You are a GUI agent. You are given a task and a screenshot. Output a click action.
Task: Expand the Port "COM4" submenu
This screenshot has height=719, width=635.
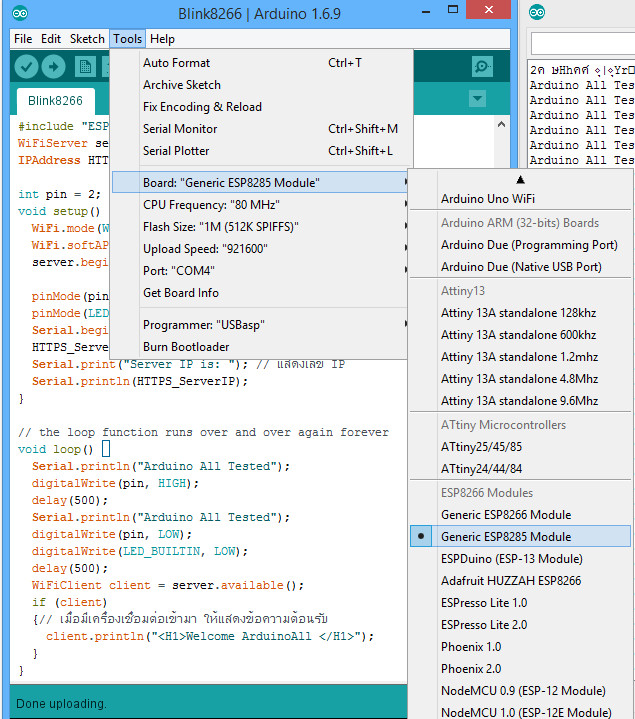coord(260,271)
